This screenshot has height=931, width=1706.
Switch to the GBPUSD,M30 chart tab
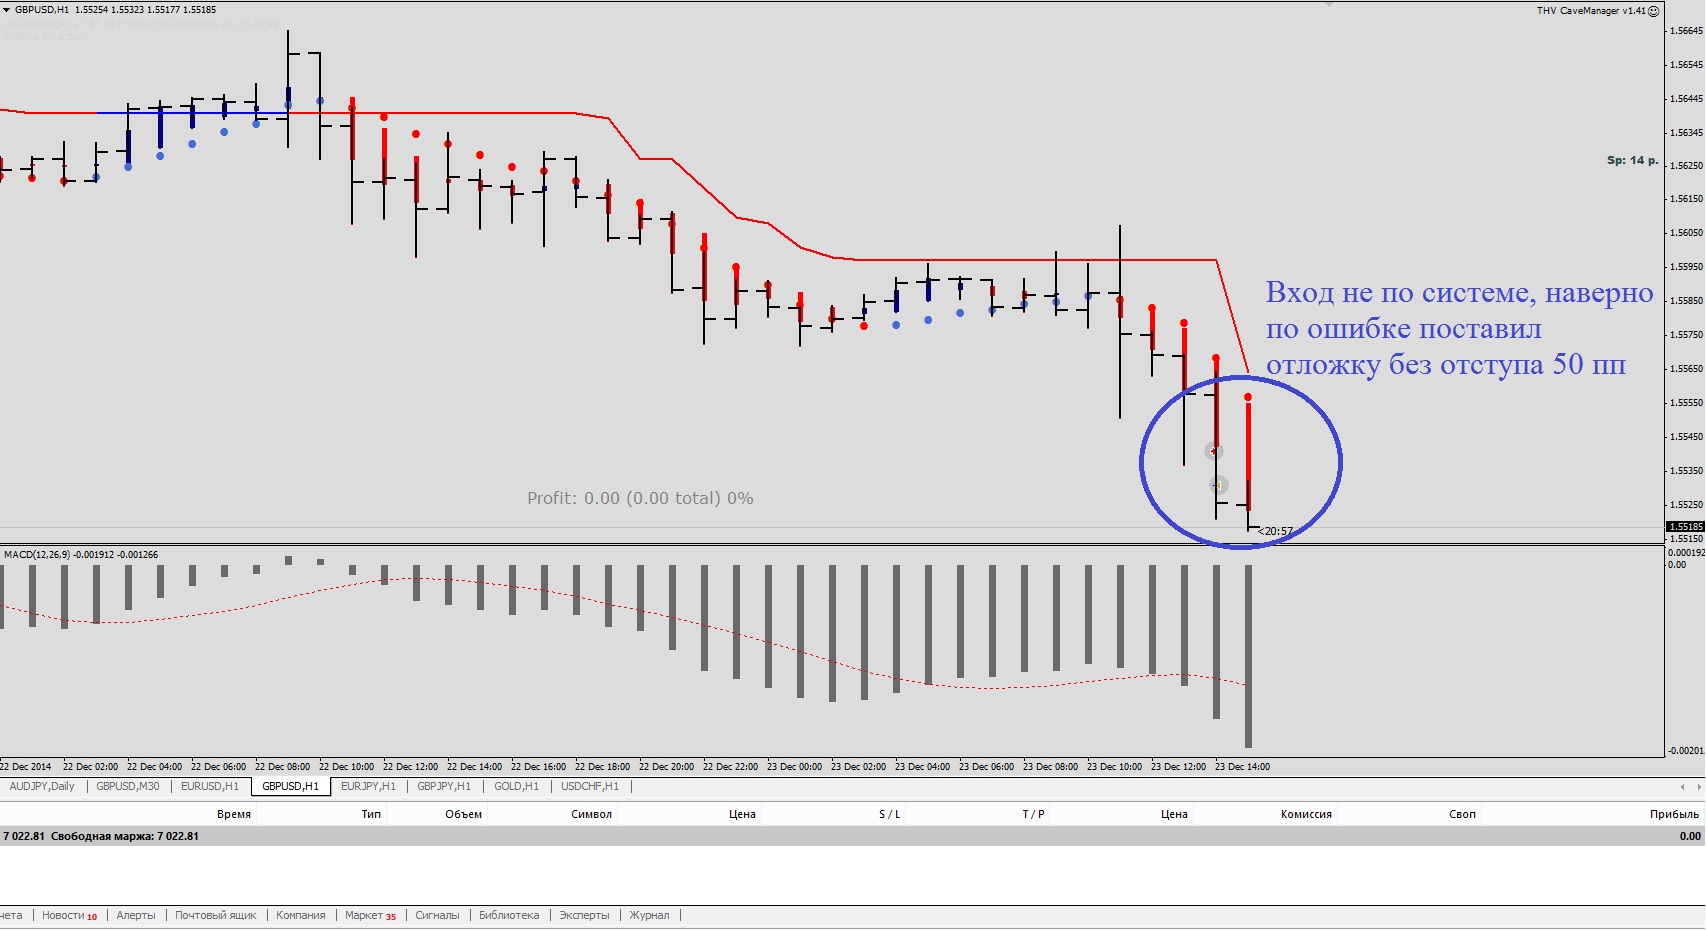click(x=128, y=786)
